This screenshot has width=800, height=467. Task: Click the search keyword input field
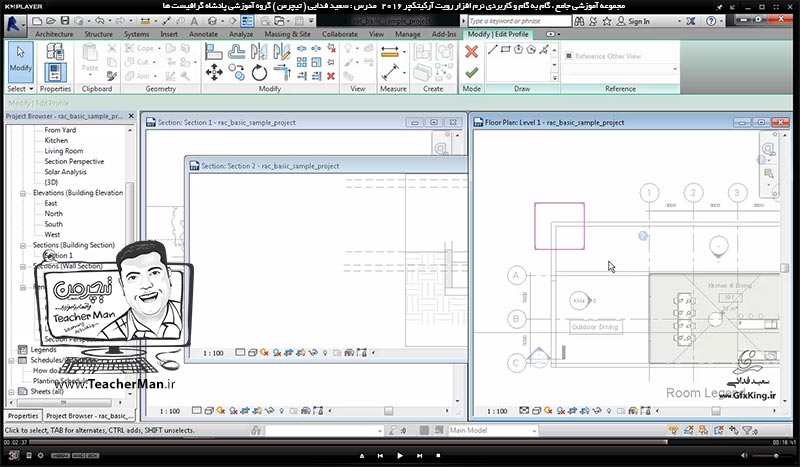point(519,21)
